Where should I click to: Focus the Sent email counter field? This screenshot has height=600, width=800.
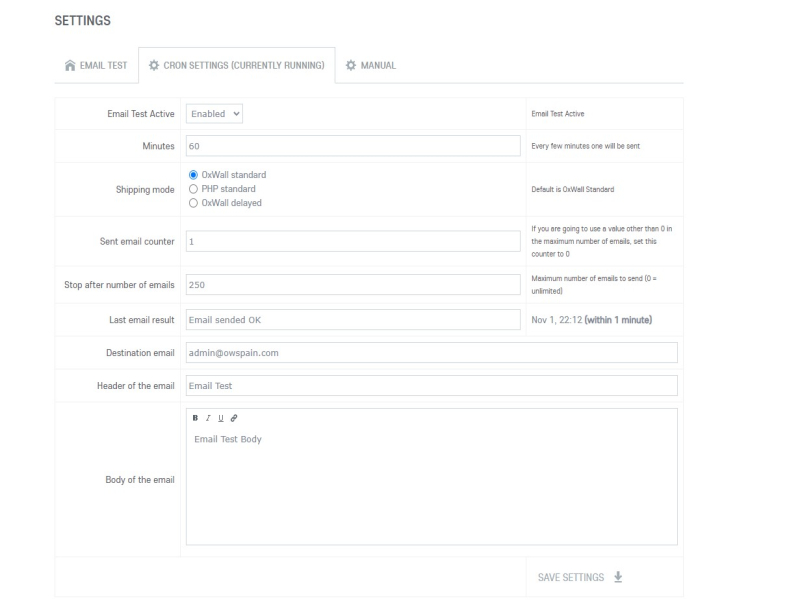click(x=353, y=241)
